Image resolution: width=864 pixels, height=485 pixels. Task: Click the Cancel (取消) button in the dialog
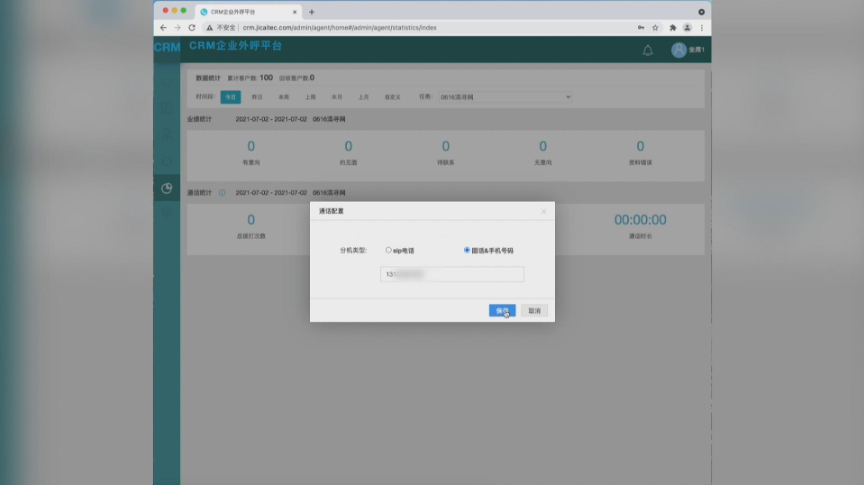(534, 311)
